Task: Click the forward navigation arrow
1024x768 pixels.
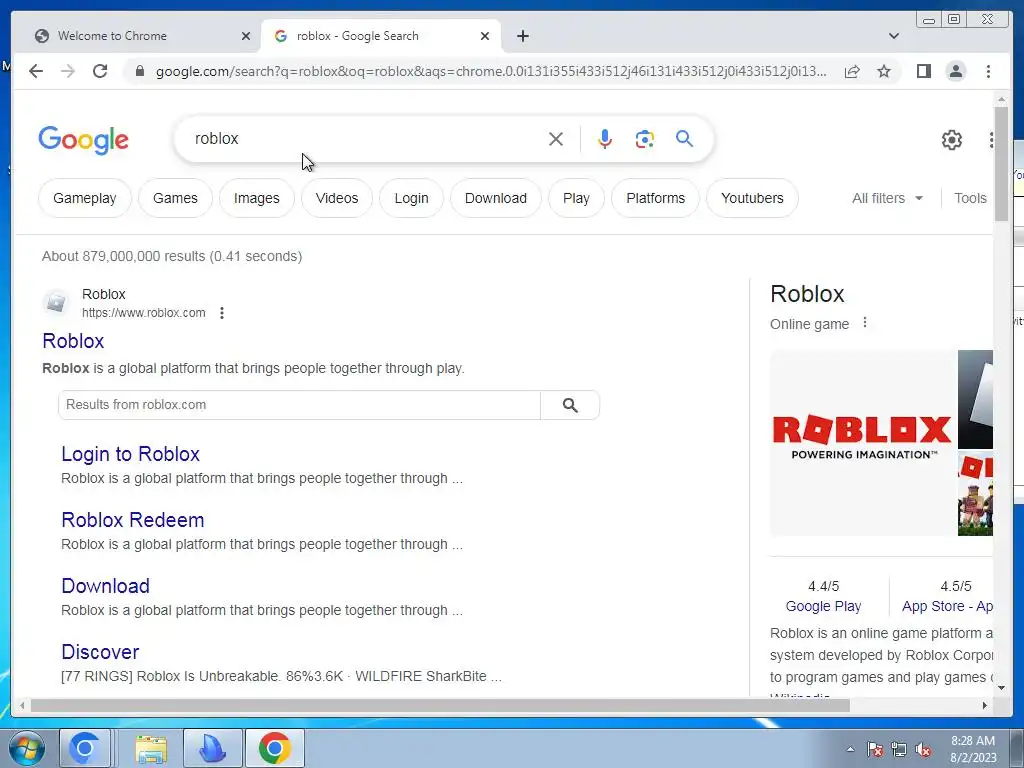Action: click(x=68, y=71)
